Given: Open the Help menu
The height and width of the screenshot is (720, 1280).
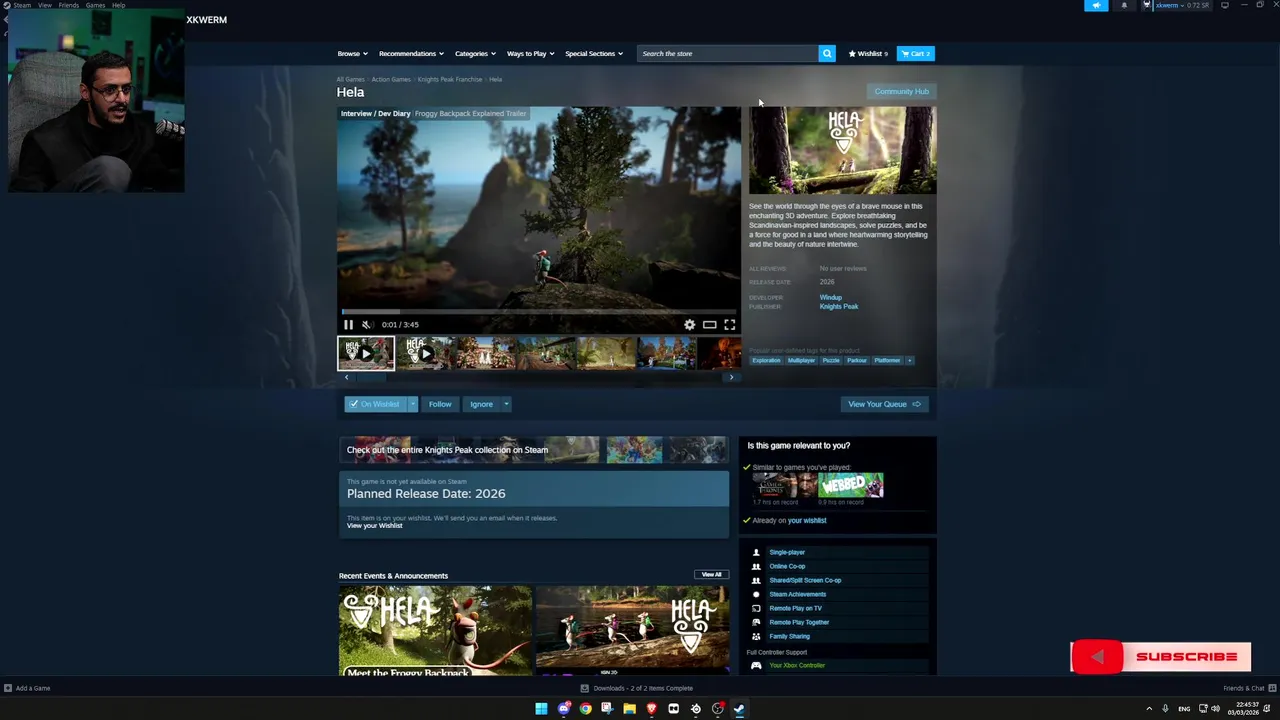Looking at the screenshot, I should [x=118, y=5].
